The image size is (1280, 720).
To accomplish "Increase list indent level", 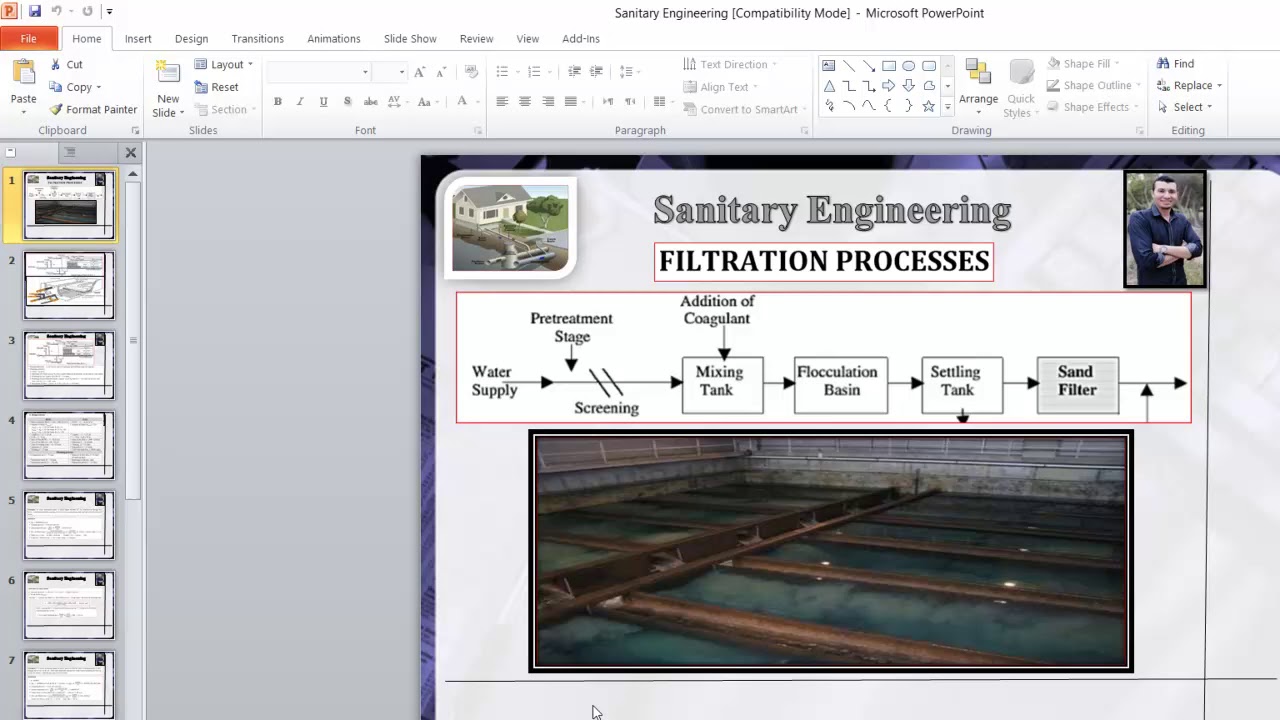I will [596, 72].
